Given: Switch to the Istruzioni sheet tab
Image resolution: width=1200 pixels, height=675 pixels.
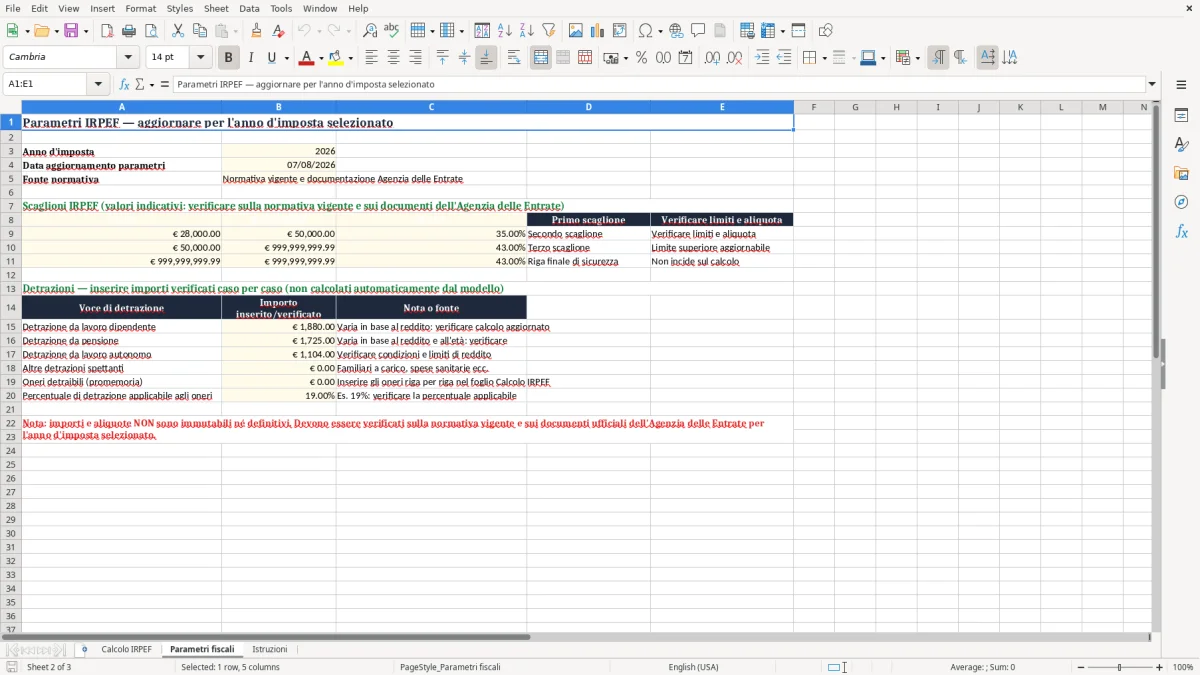Looking at the screenshot, I should tap(269, 650).
